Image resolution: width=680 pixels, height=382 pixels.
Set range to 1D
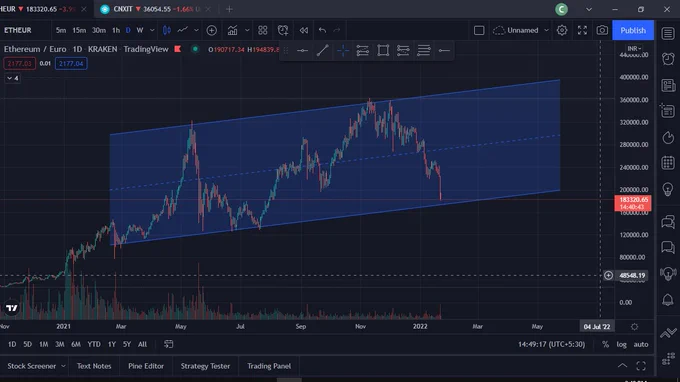tap(12, 344)
